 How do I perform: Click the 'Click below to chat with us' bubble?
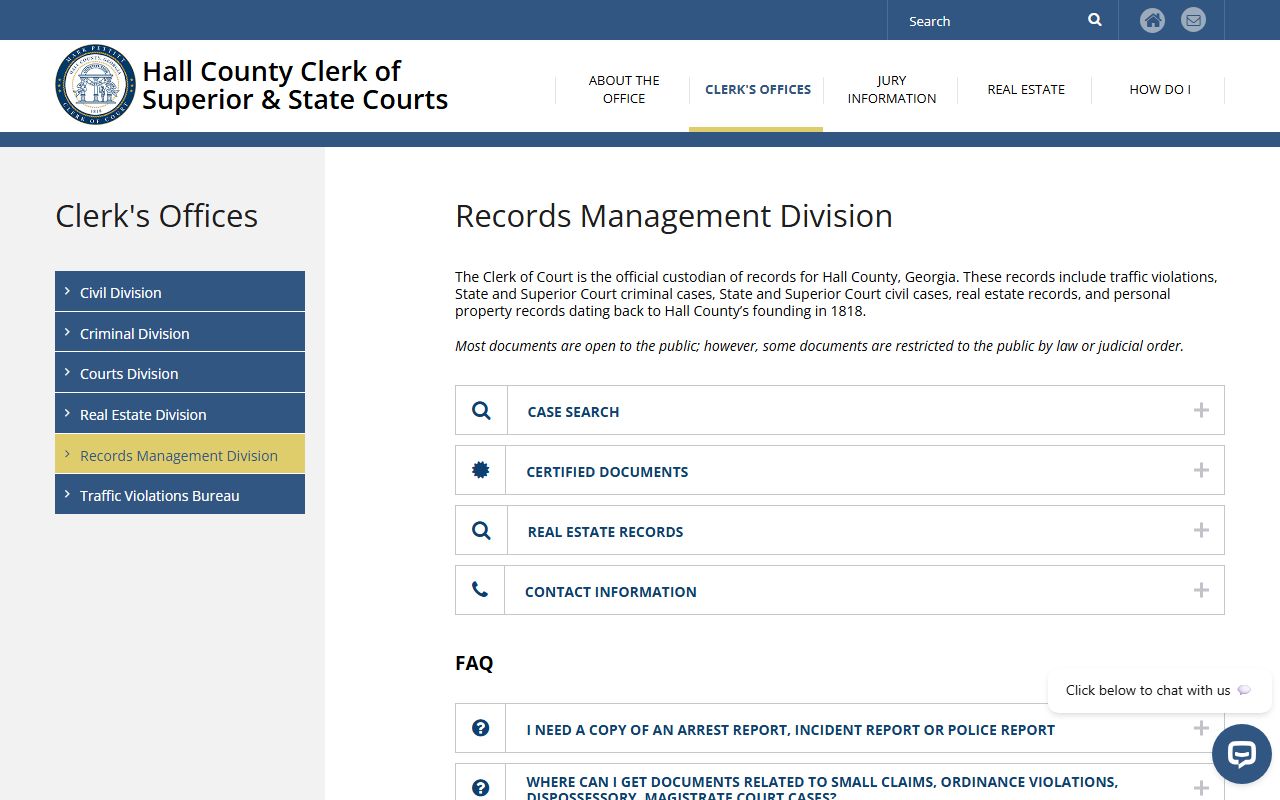pyautogui.click(x=1160, y=690)
